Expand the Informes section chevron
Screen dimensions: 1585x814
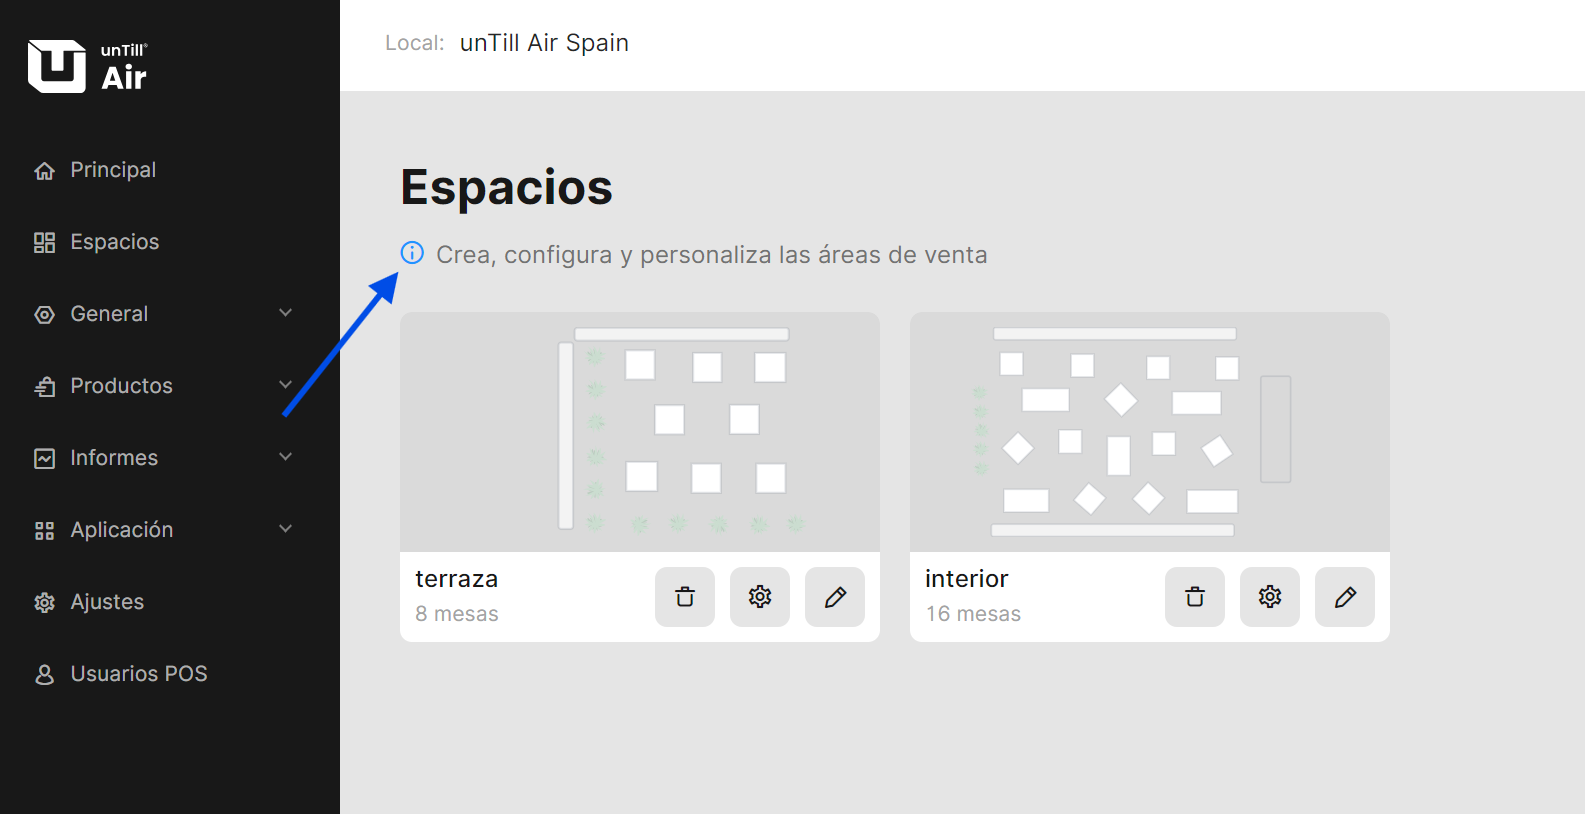click(286, 457)
